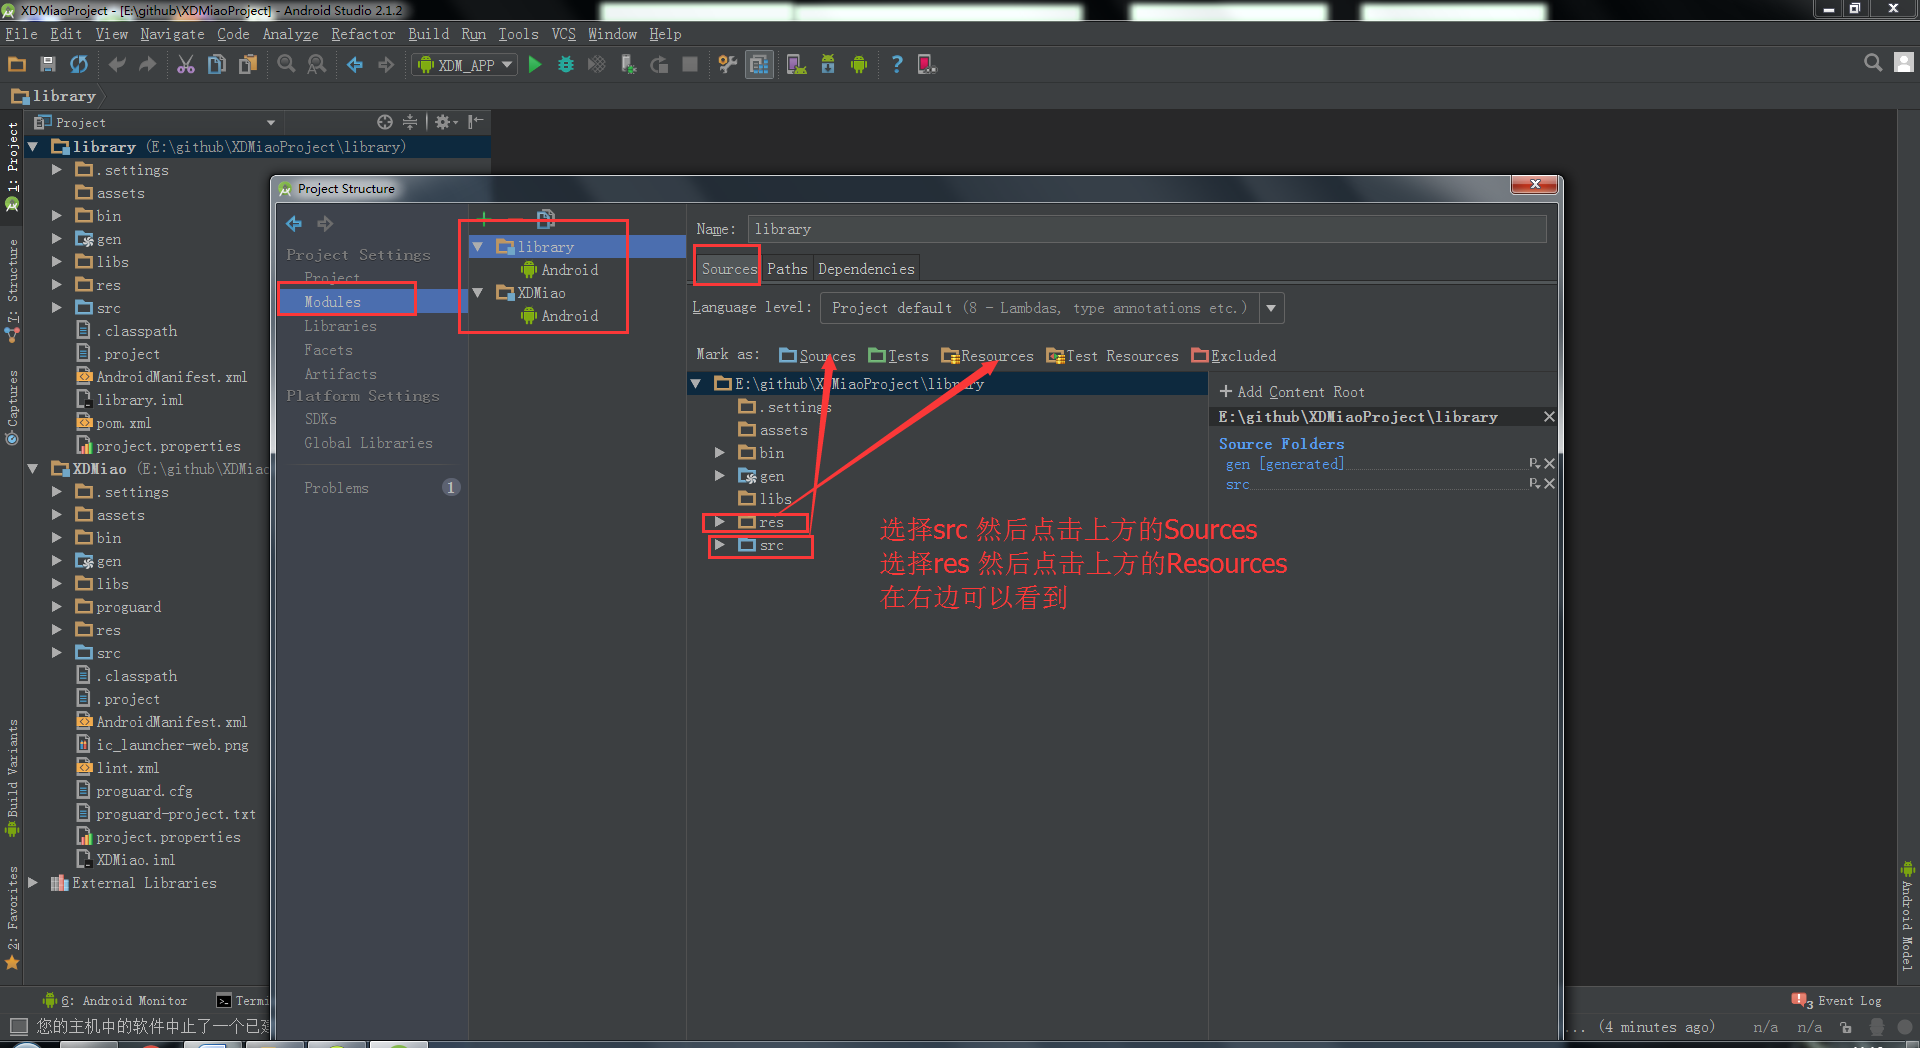Screen dimensions: 1920x1048
Task: Click the Copy icon in the main toolbar
Action: tap(216, 65)
